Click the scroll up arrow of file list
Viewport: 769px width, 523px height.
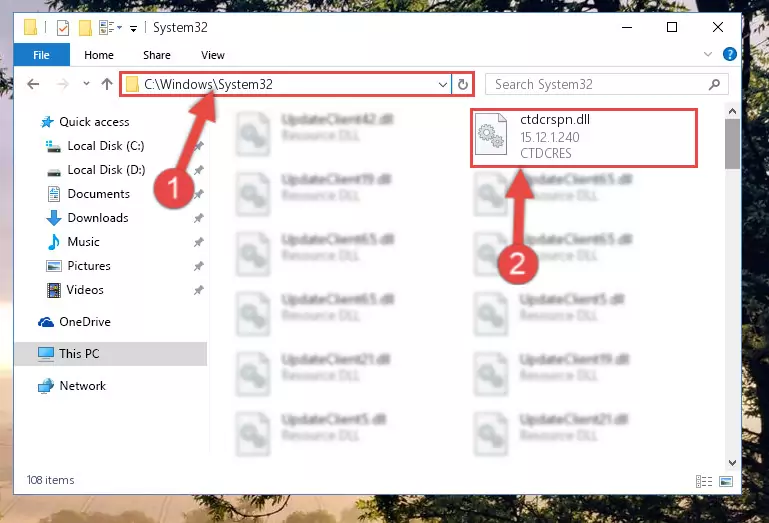click(732, 111)
